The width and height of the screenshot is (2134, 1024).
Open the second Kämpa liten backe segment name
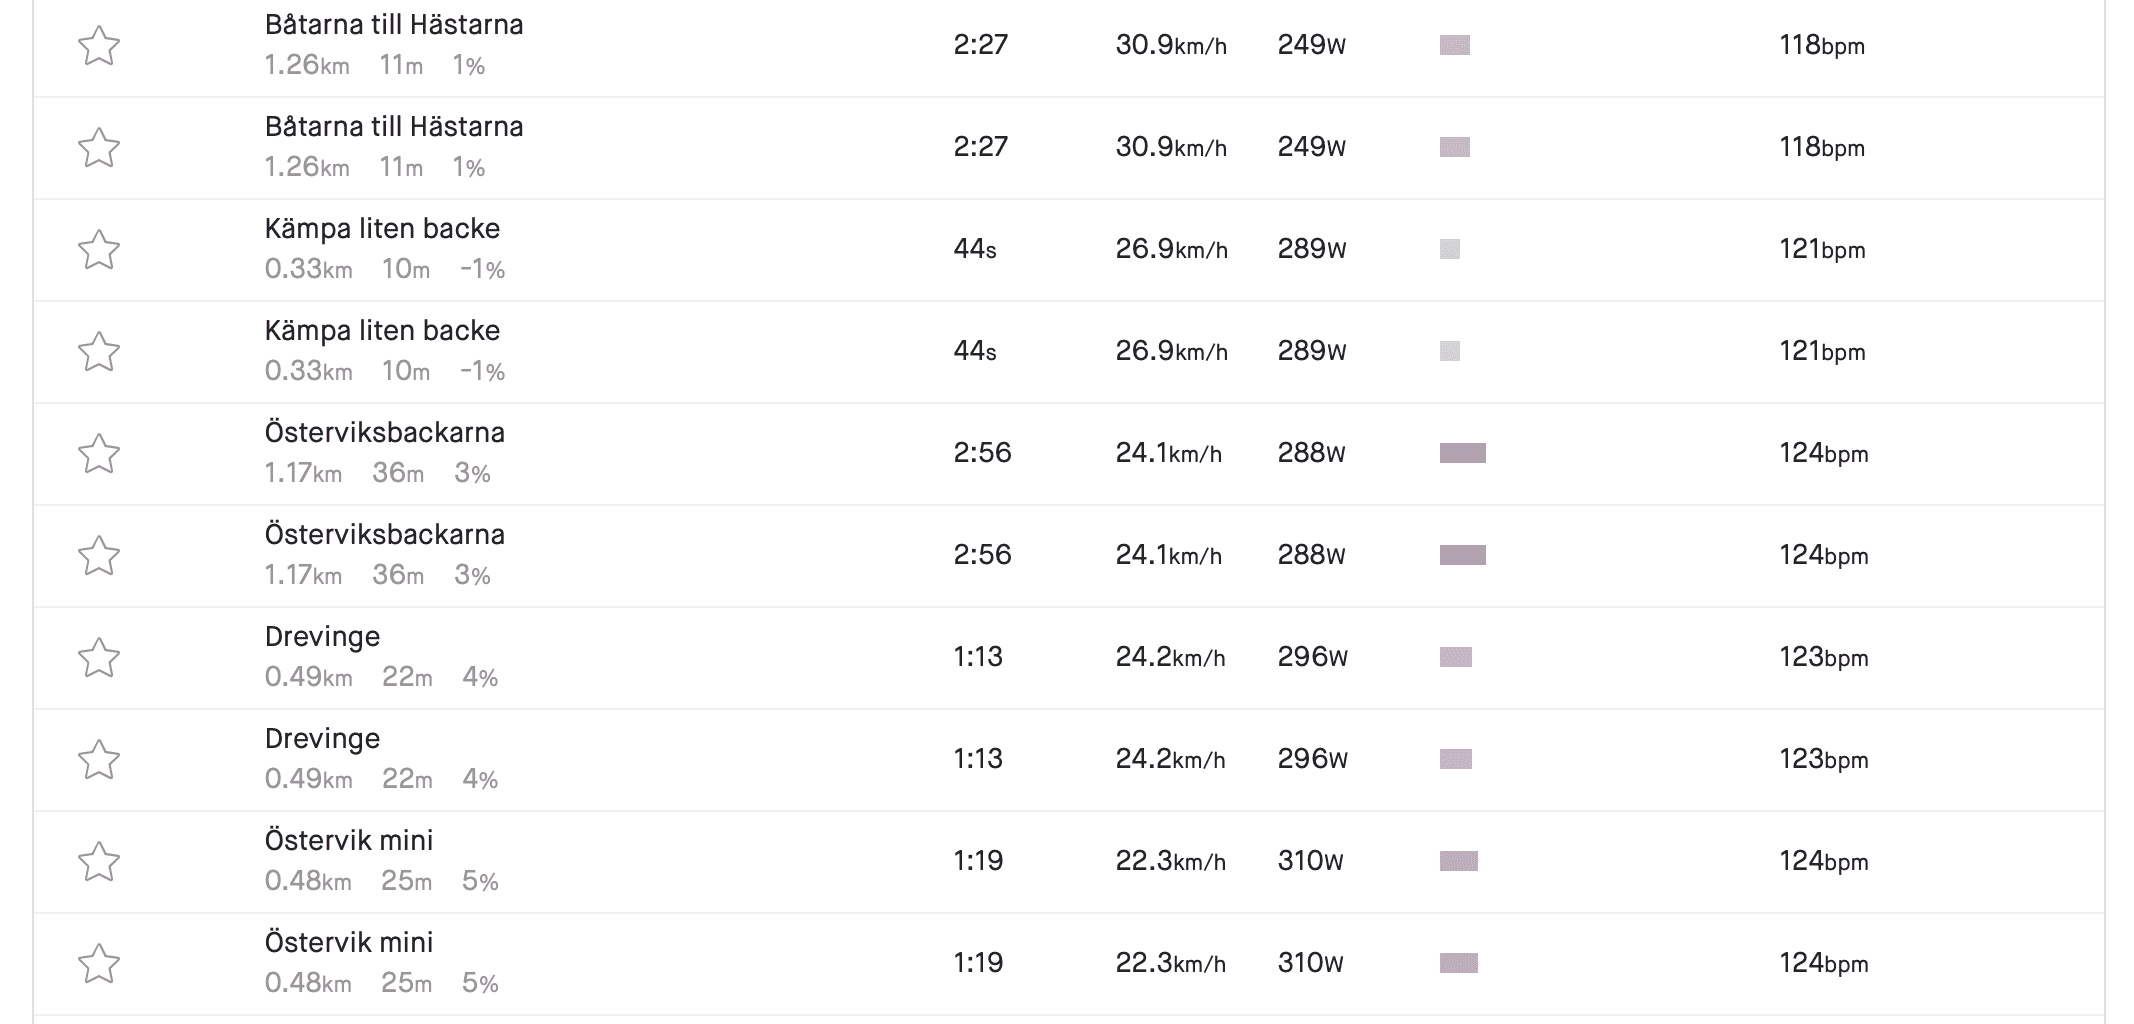(382, 331)
